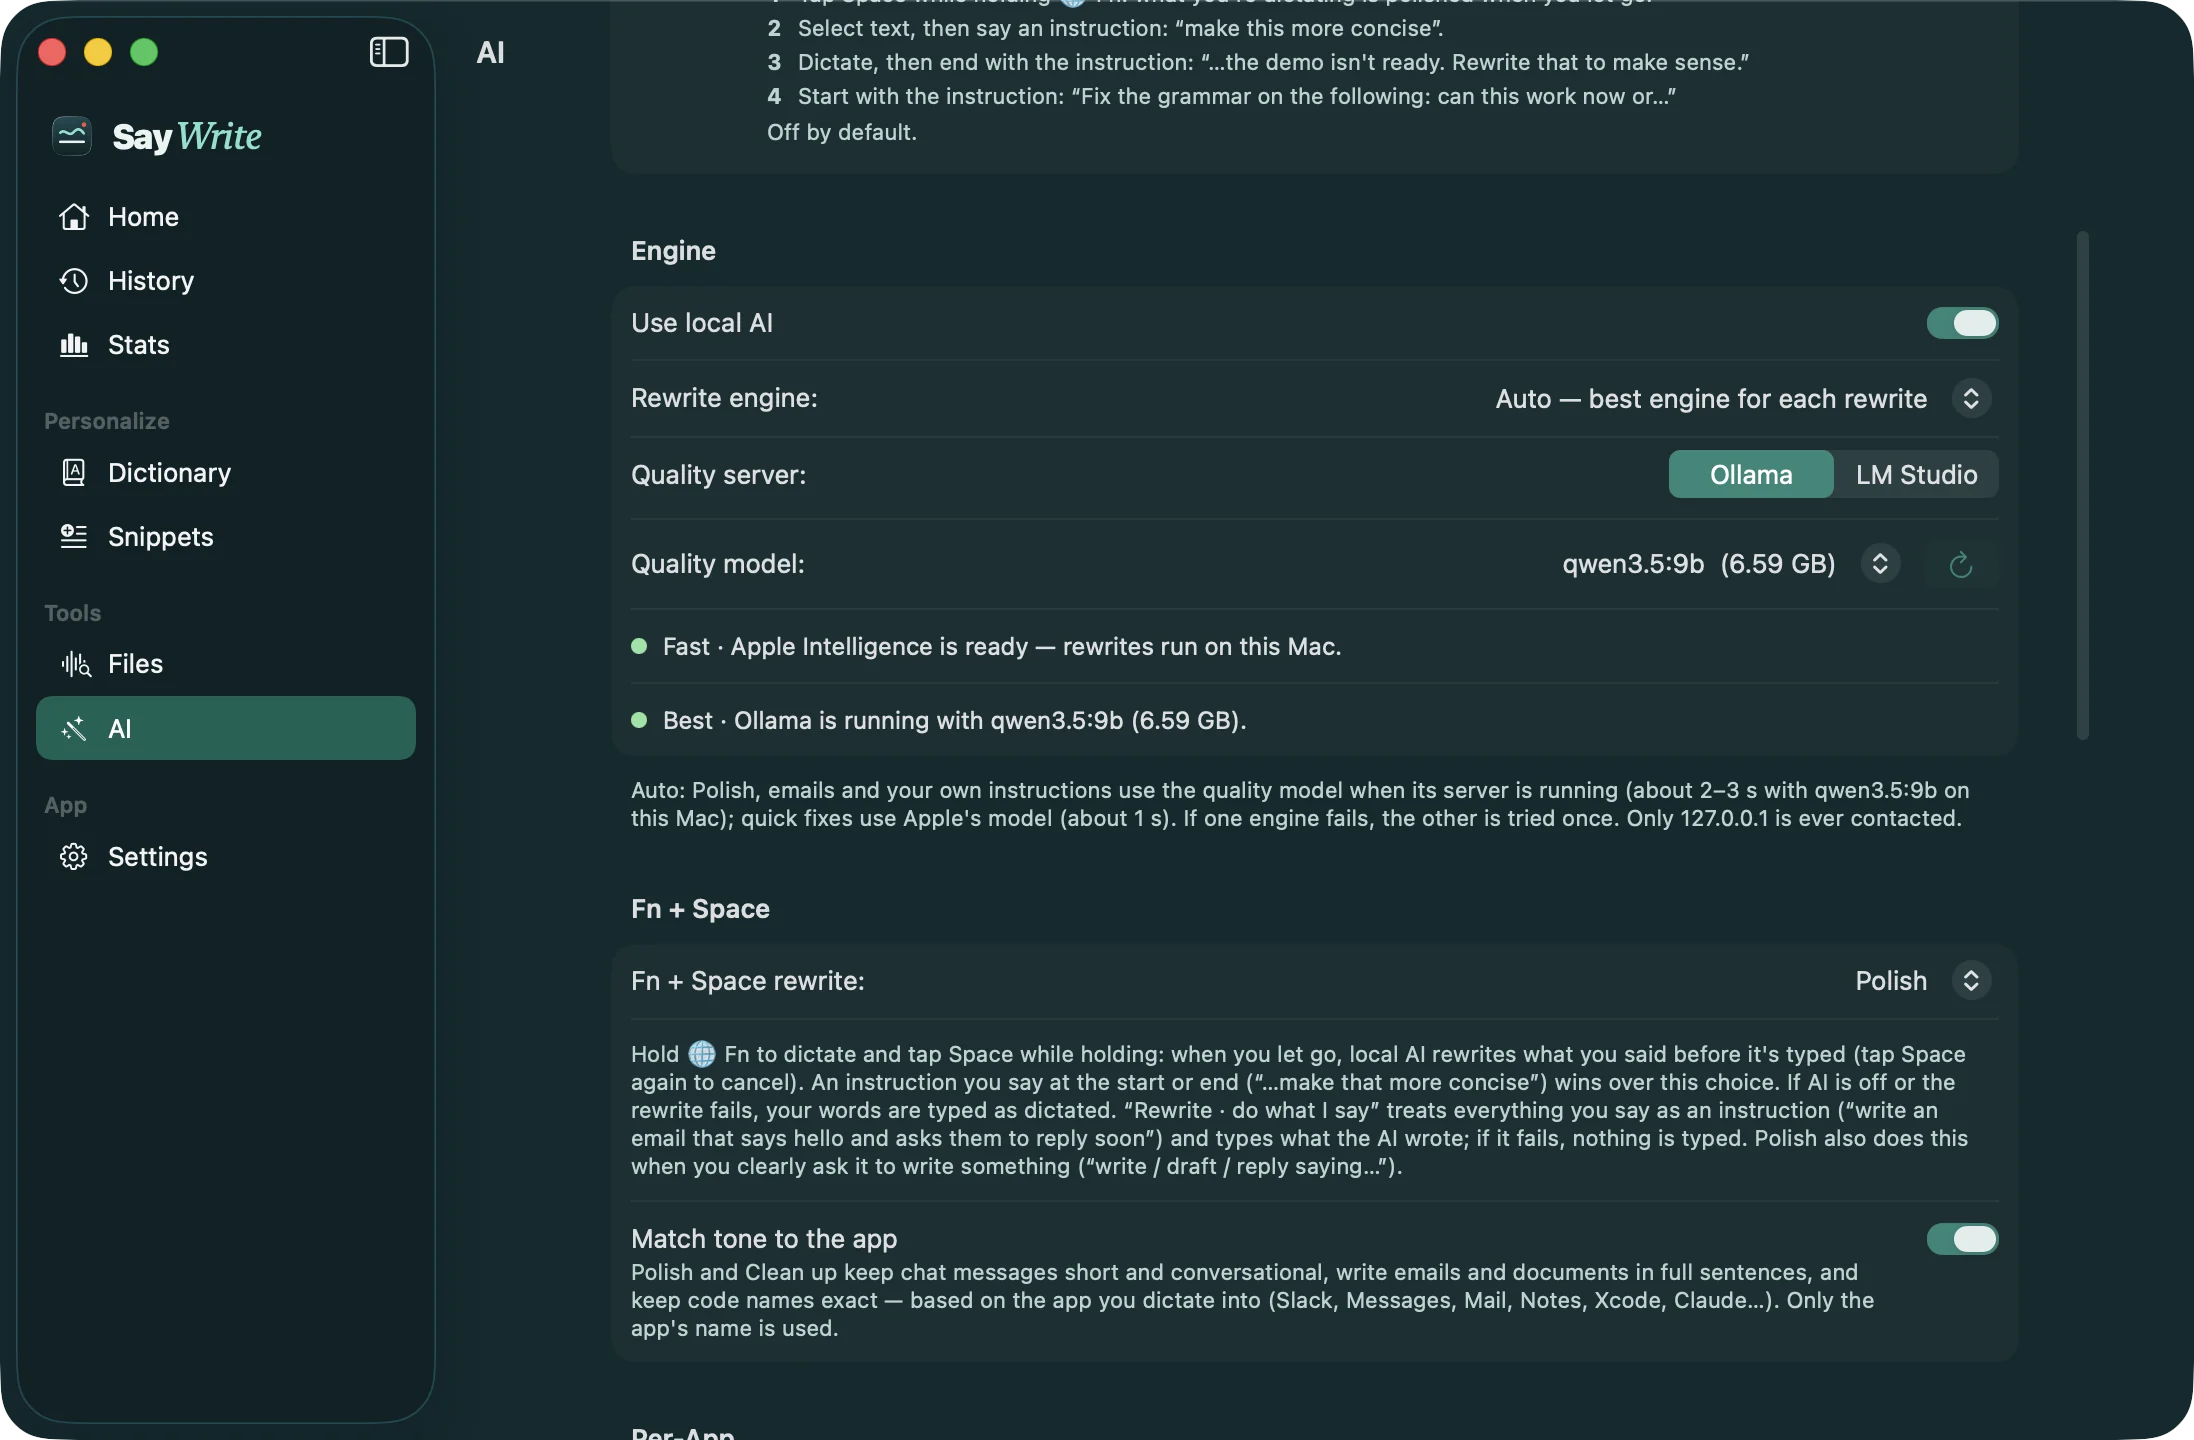Image resolution: width=2194 pixels, height=1440 pixels.
Task: Click the Dictionary book icon
Action: pyautogui.click(x=74, y=473)
